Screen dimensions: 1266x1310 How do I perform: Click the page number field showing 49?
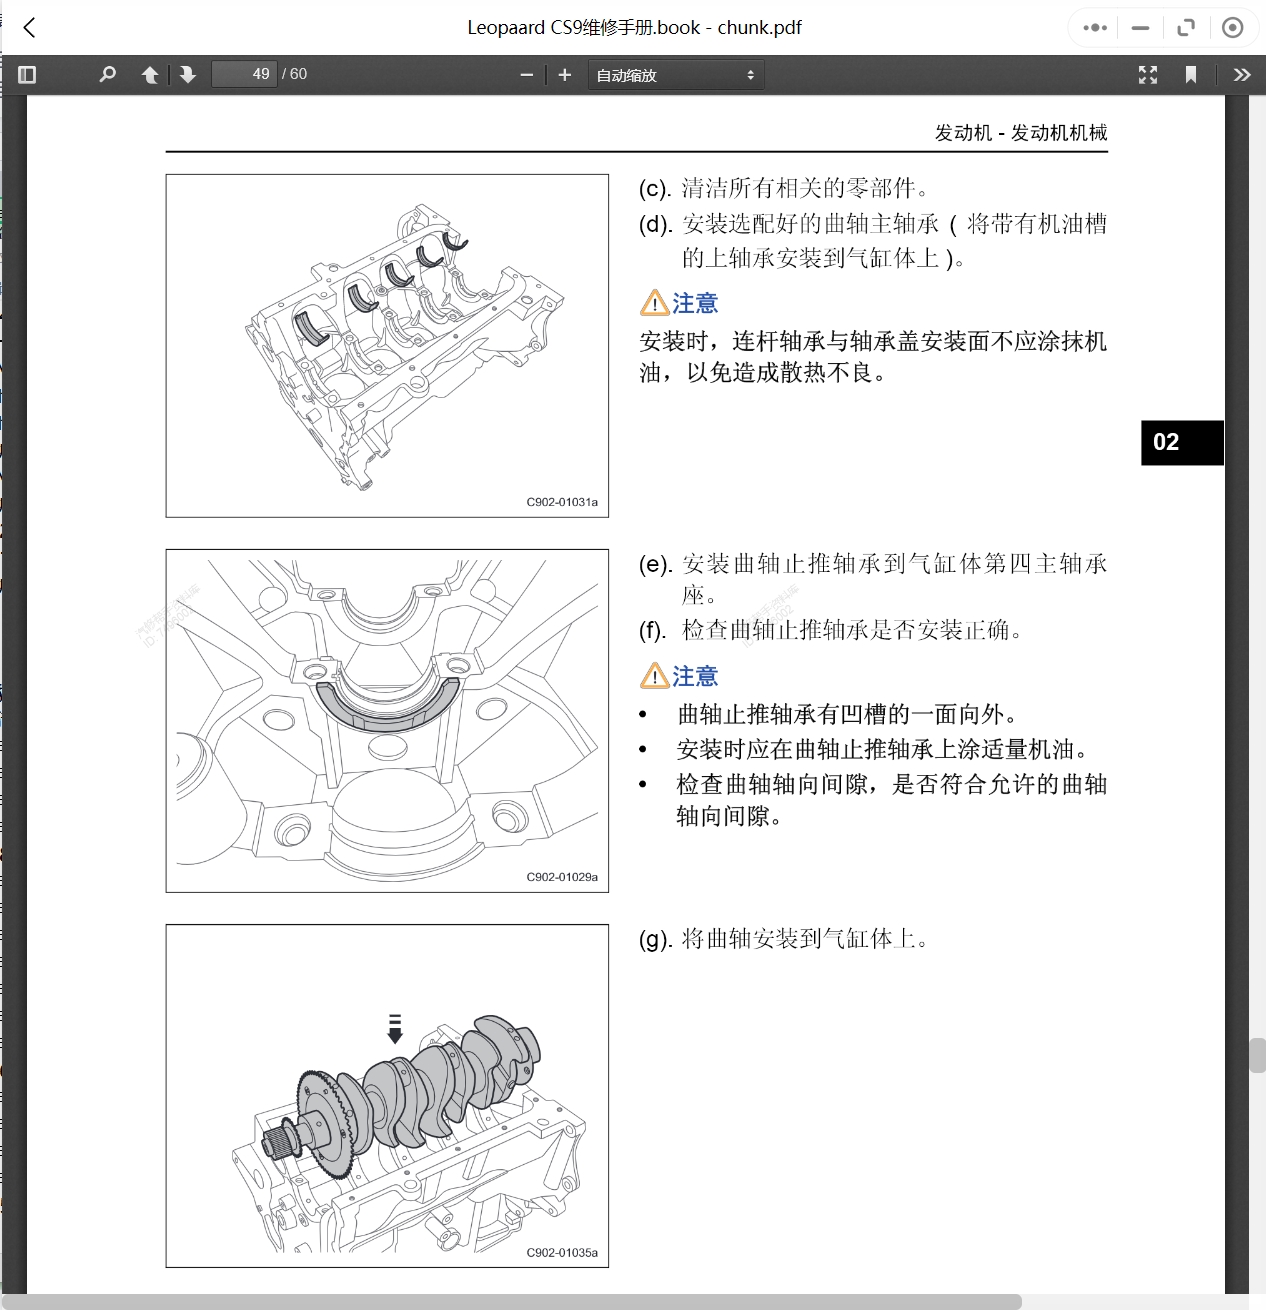point(244,73)
